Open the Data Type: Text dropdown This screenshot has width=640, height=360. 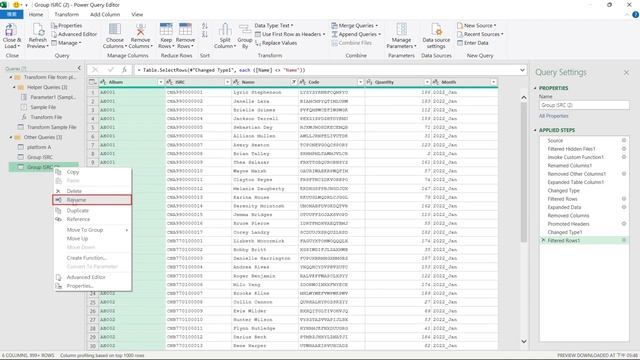pos(274,25)
